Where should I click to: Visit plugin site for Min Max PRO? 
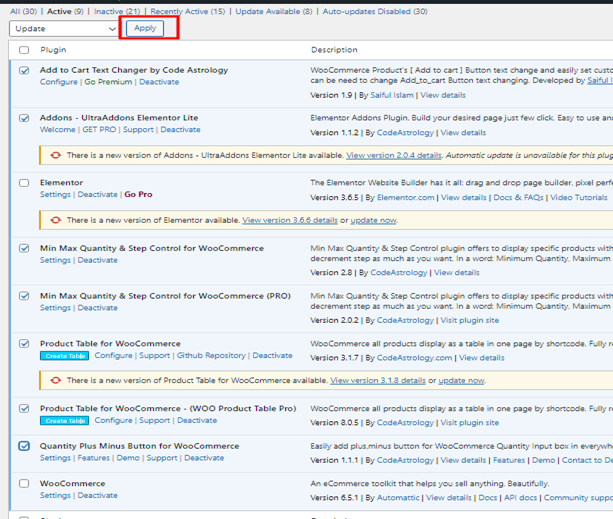tap(470, 320)
